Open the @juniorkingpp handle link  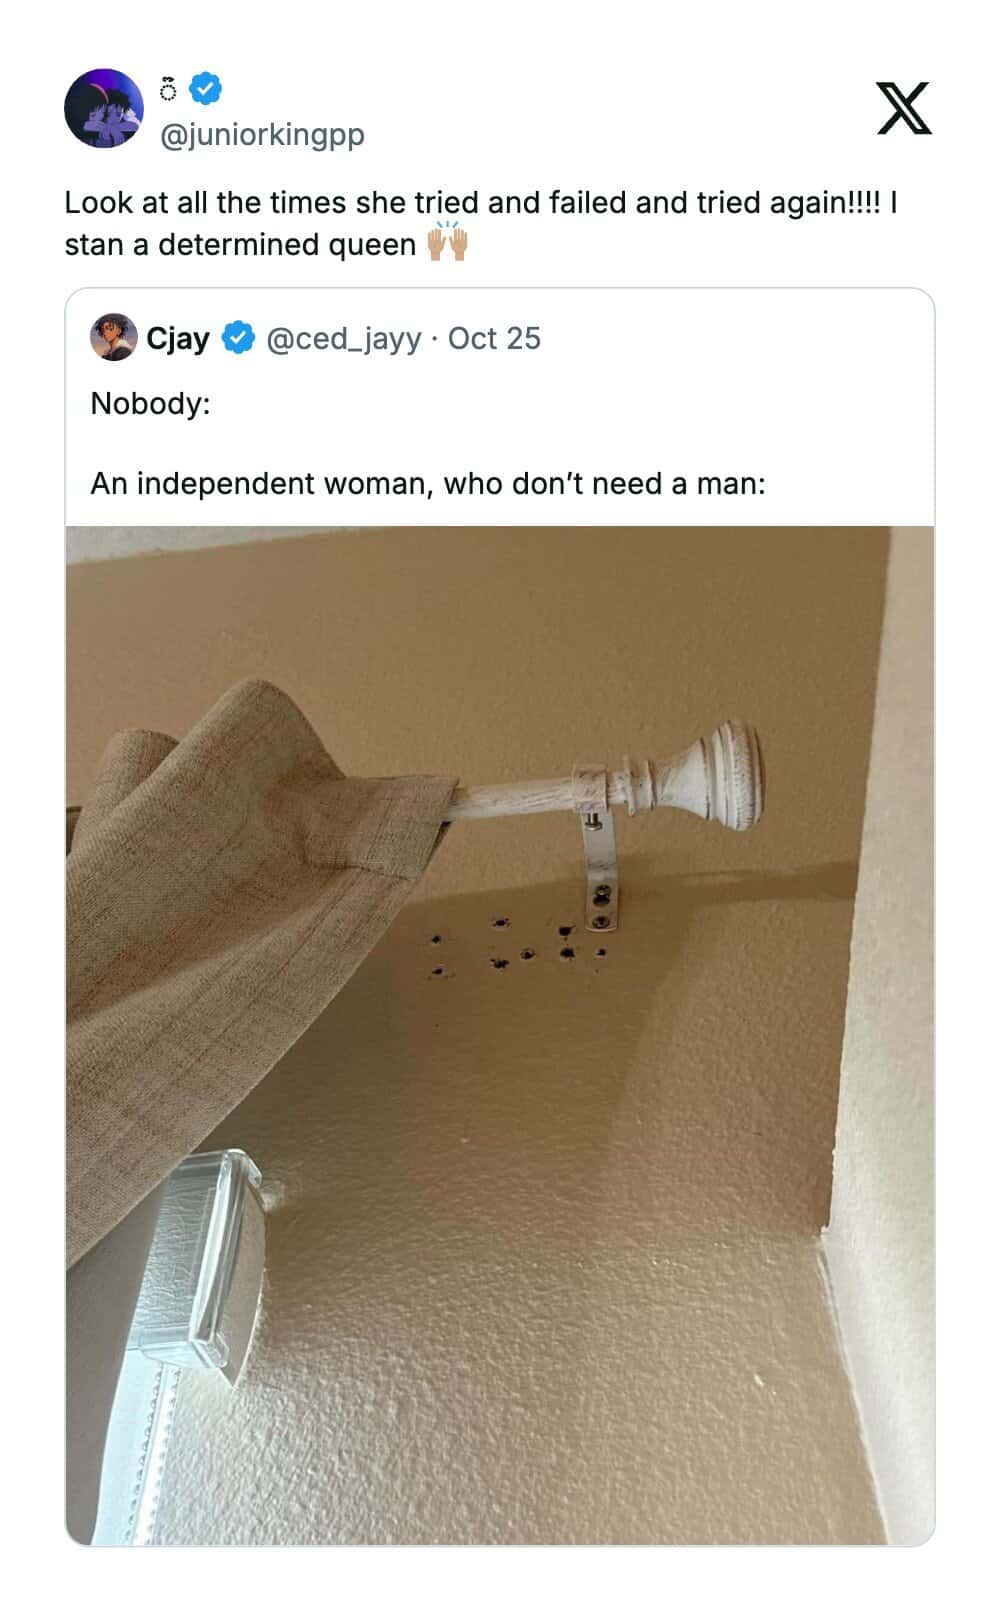[262, 133]
